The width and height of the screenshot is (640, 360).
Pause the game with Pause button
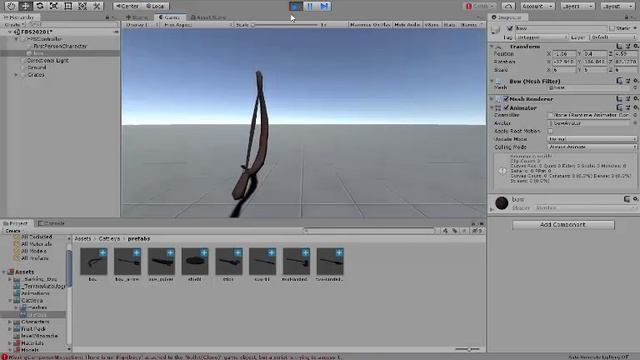[x=310, y=6]
